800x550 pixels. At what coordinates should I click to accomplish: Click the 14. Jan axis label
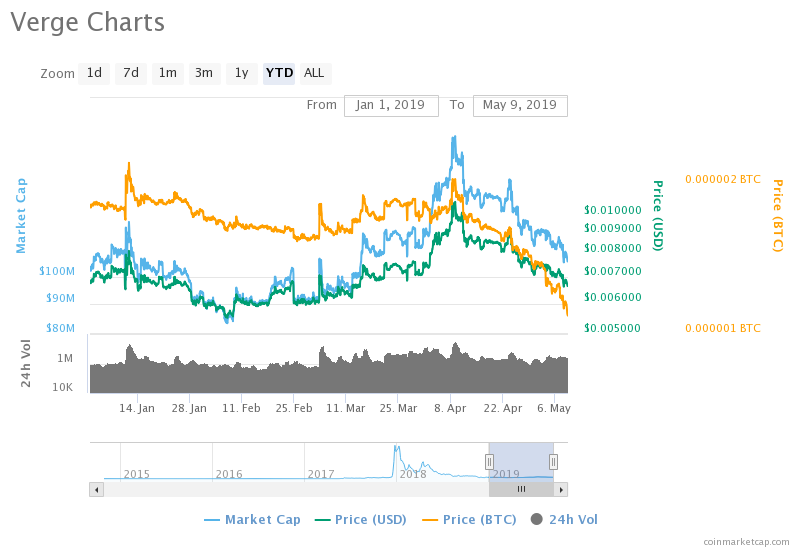point(137,408)
